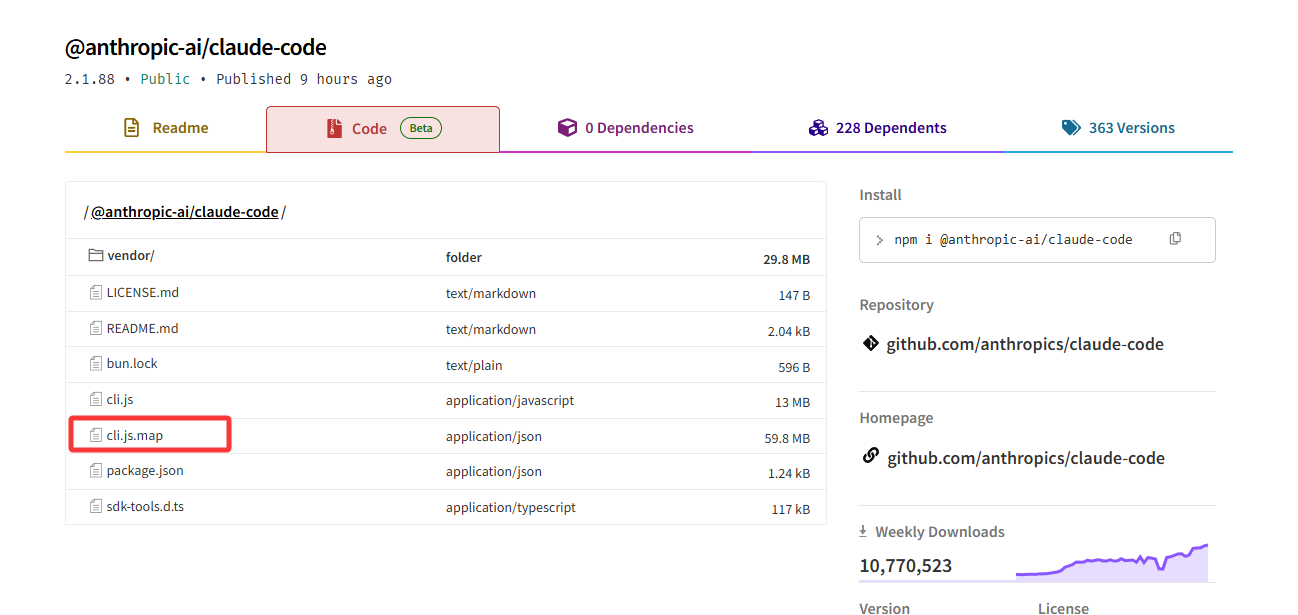The height and width of the screenshot is (615, 1298).
Task: Open the cli.js file
Action: pyautogui.click(x=120, y=399)
